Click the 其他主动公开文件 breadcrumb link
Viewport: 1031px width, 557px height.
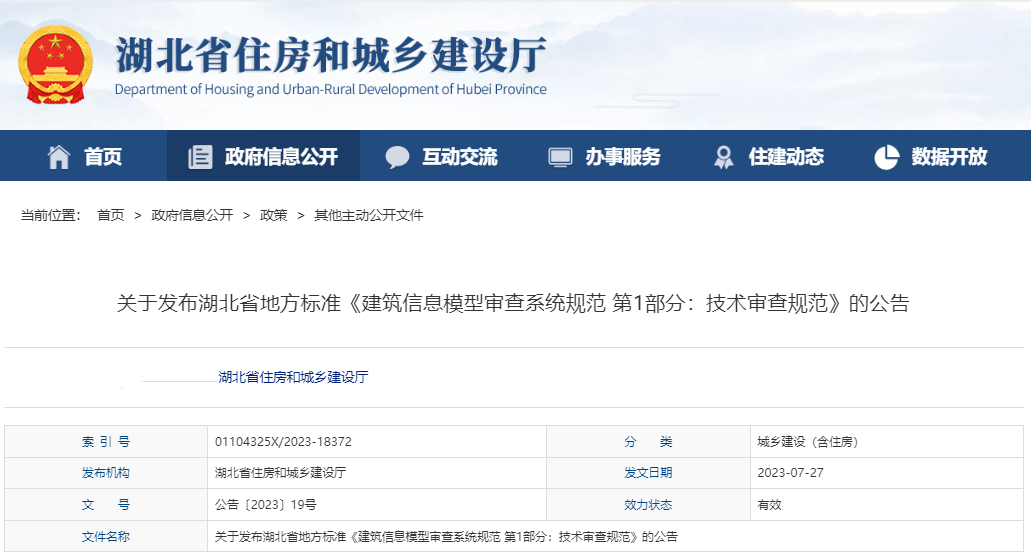[368, 215]
